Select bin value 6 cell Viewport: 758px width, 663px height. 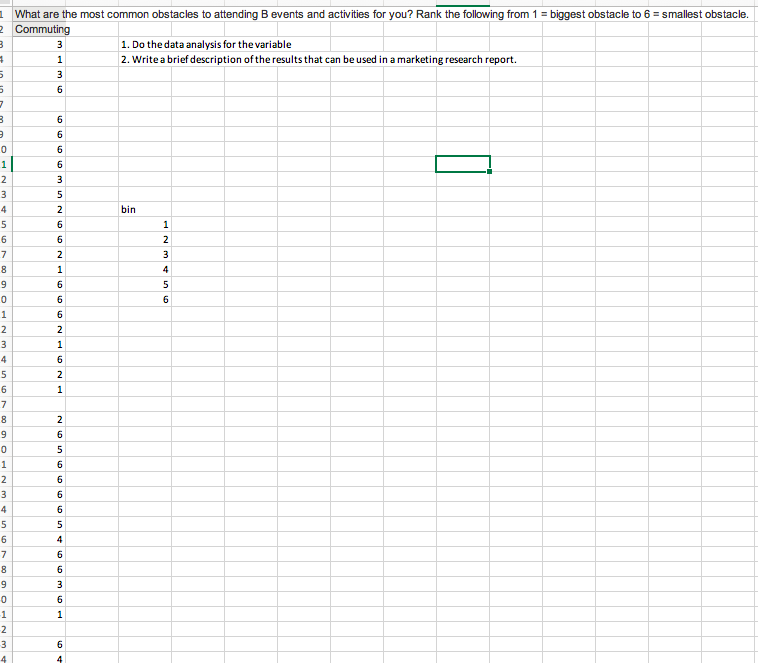[145, 299]
